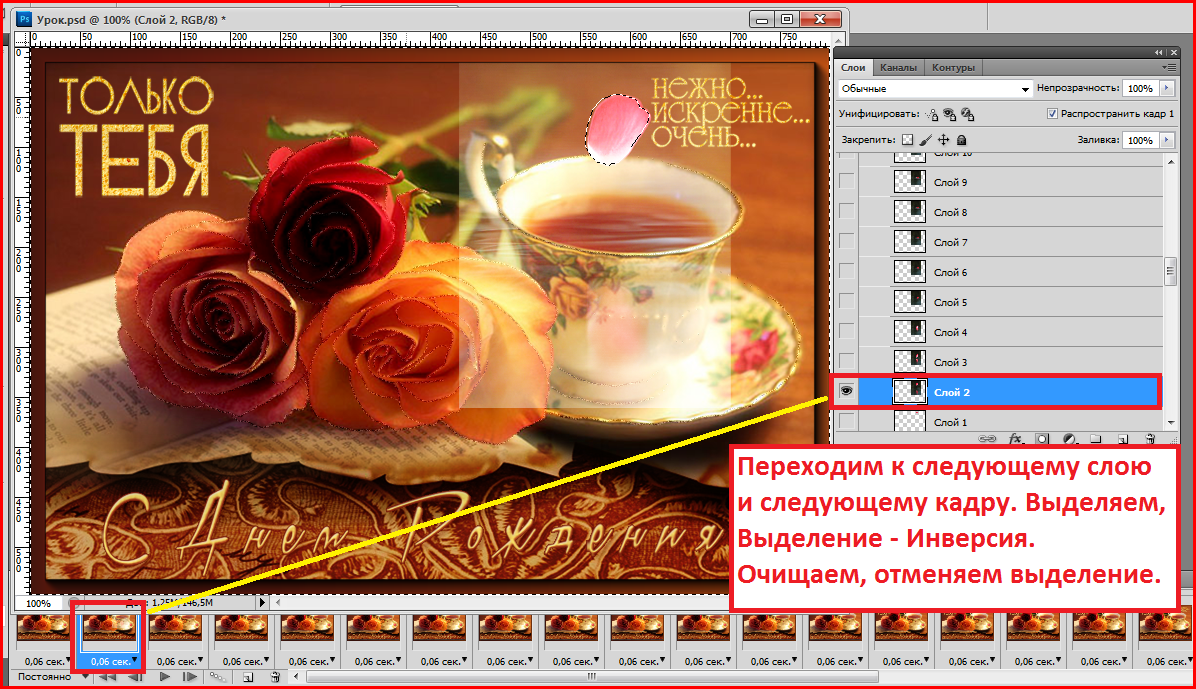Create a new adjustment layer

[1069, 439]
